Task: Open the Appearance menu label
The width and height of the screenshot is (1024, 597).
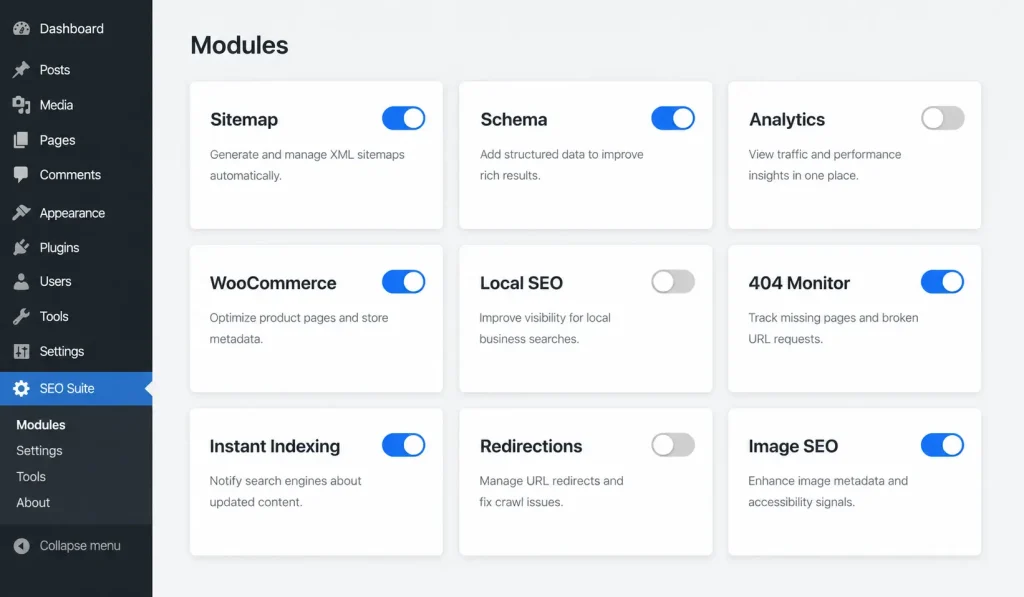Action: [72, 213]
